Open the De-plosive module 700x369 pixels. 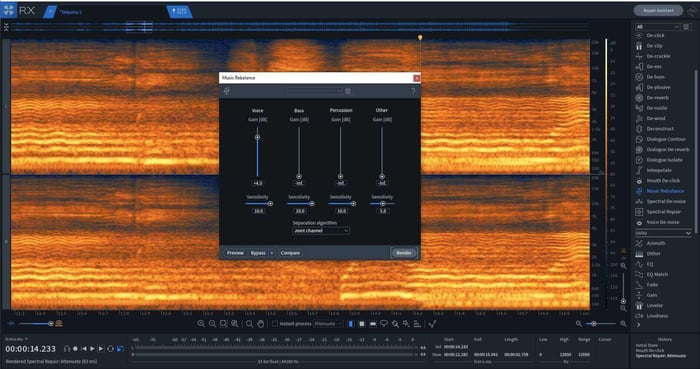658,87
